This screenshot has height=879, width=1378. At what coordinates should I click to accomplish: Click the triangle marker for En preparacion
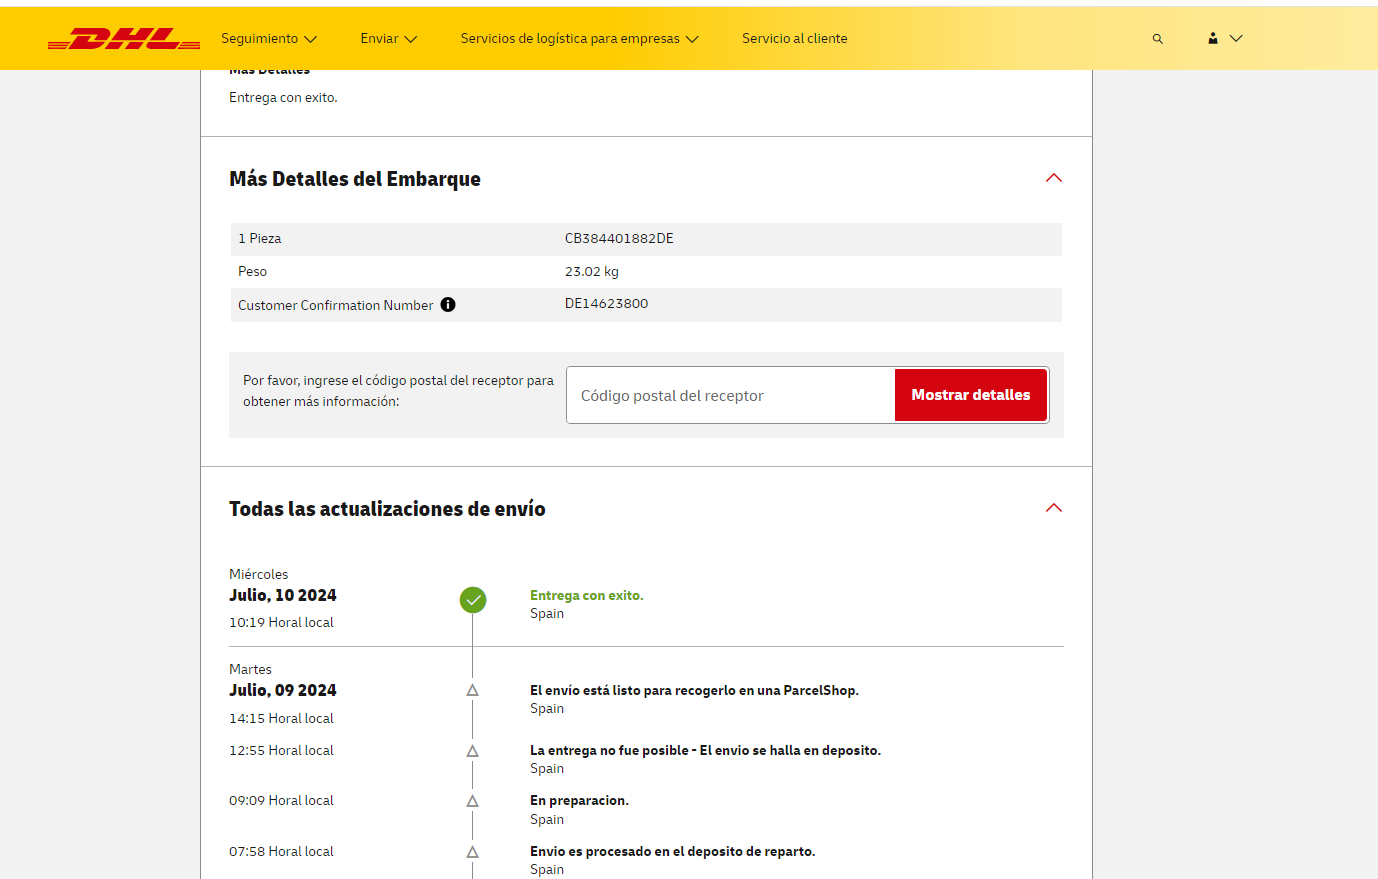point(473,801)
